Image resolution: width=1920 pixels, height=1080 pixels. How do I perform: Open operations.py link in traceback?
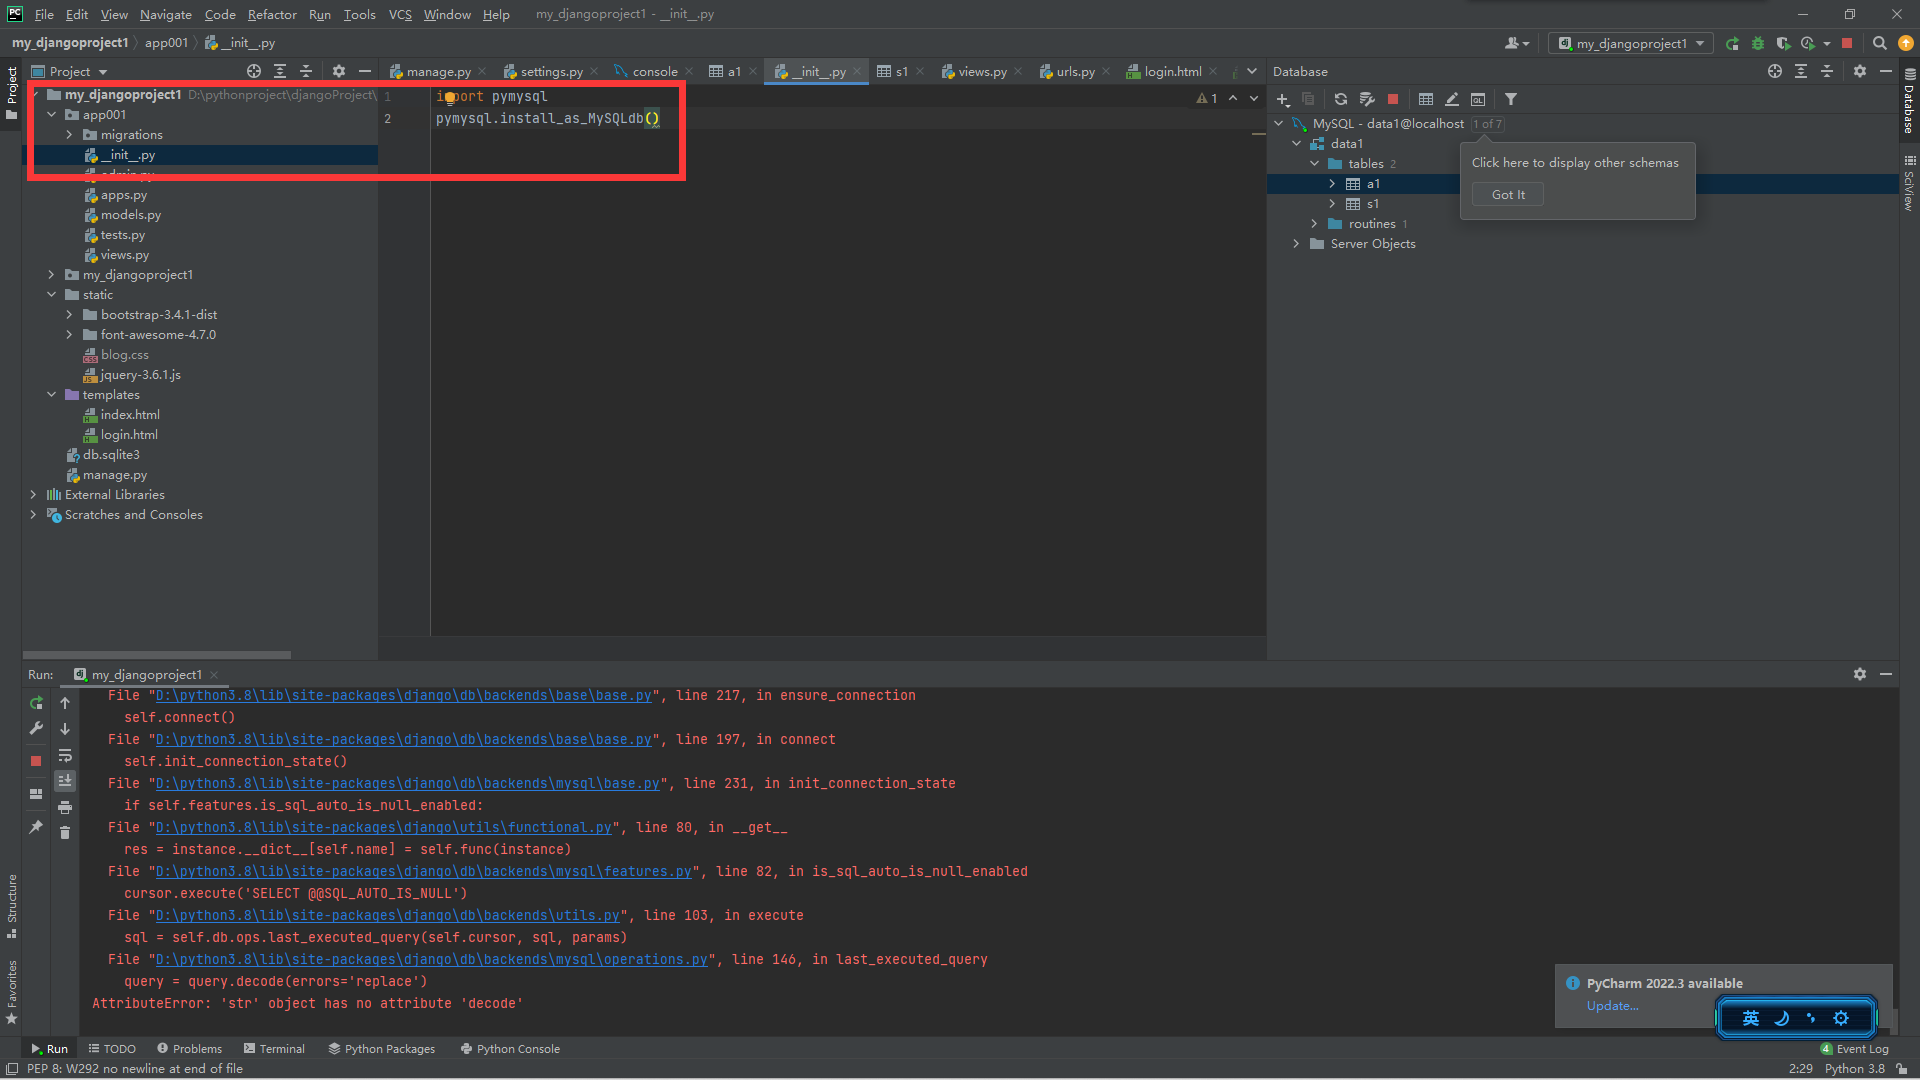click(432, 960)
